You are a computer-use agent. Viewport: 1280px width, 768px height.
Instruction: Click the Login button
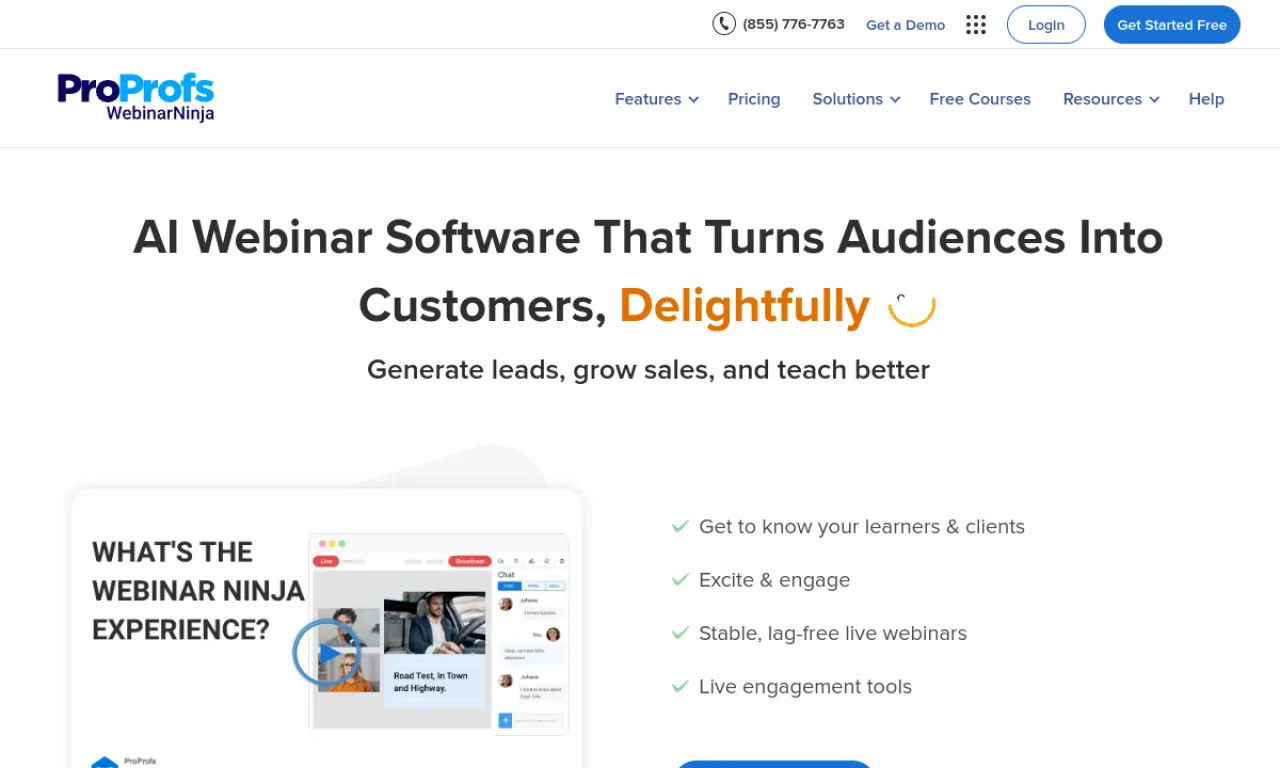click(1046, 25)
